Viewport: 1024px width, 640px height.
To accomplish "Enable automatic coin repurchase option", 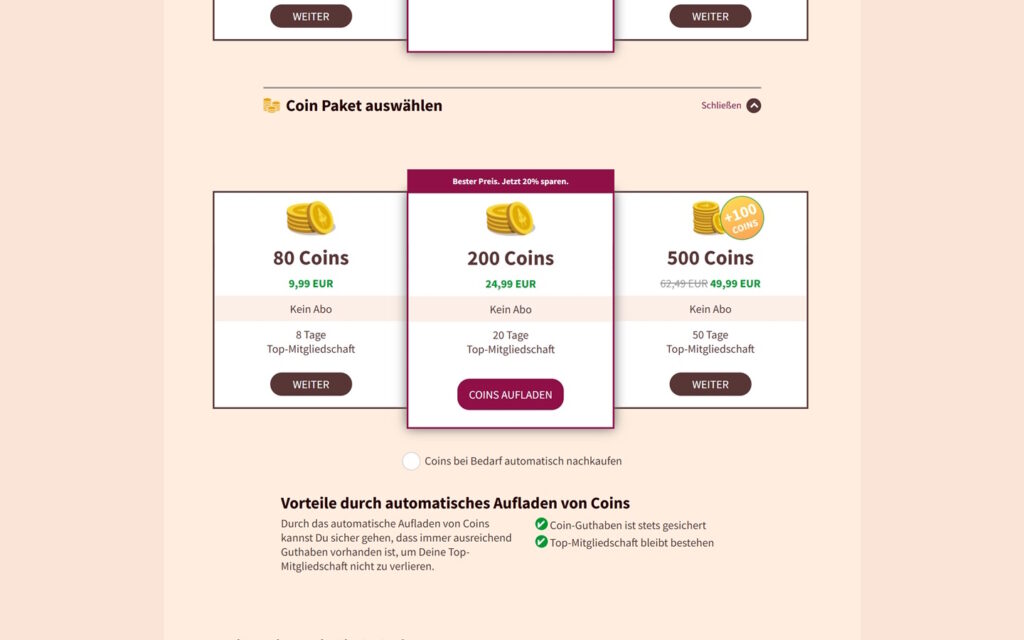I will coord(411,461).
